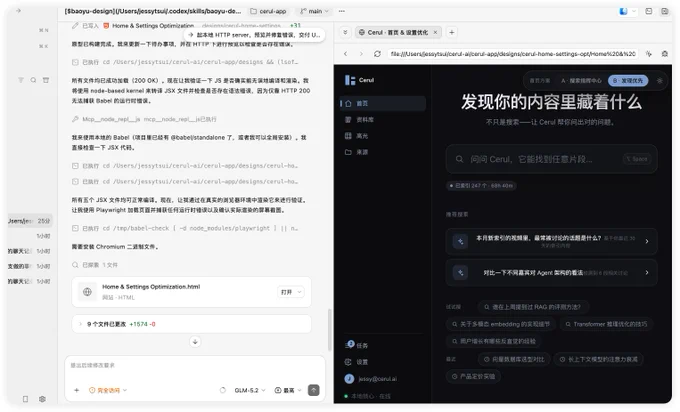Click the cerul-app folder label
The image size is (680, 412).
pos(268,11)
